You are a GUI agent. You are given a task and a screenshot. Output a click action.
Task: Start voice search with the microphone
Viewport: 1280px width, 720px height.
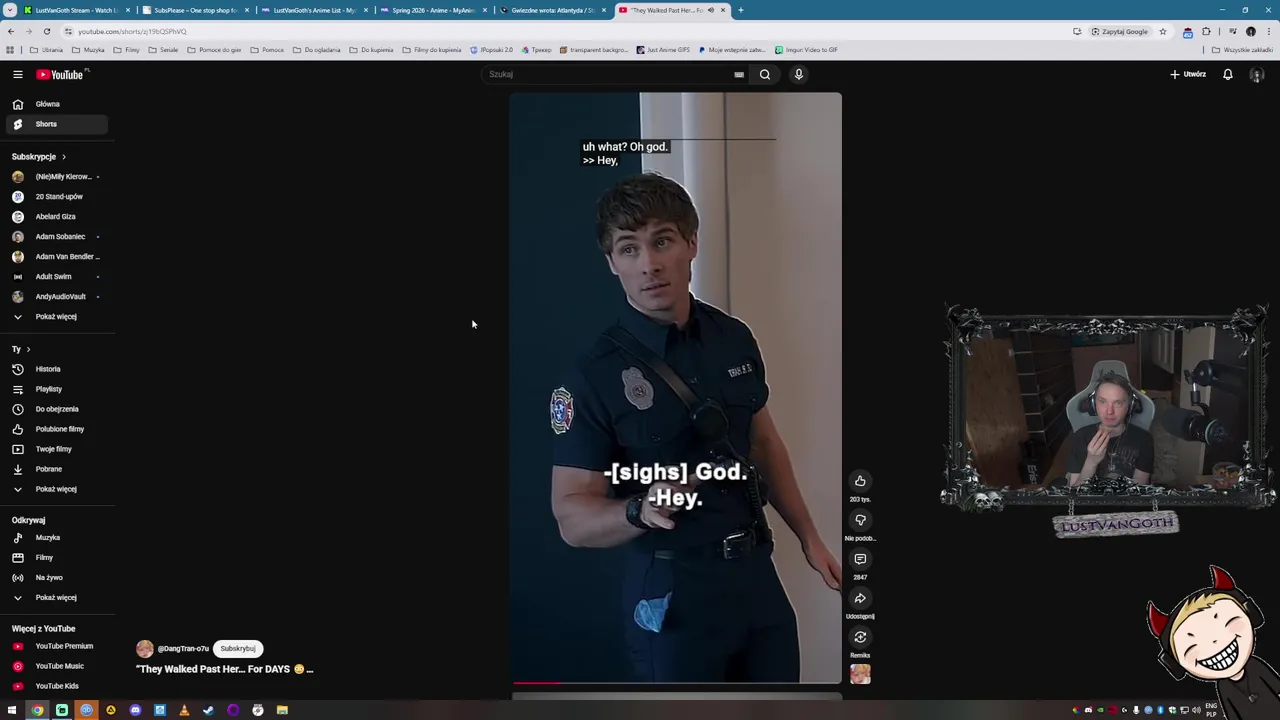[x=798, y=74]
